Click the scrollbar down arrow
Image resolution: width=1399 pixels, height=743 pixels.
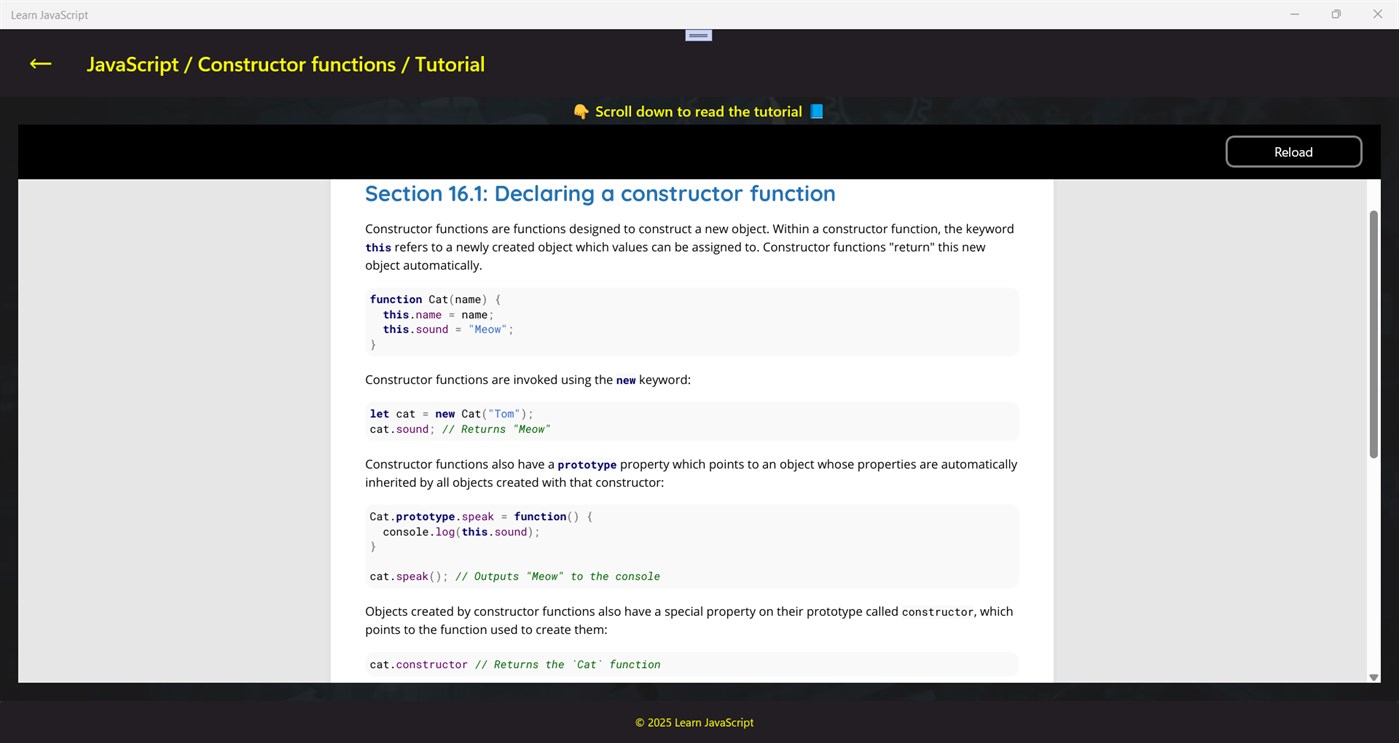pyautogui.click(x=1374, y=676)
